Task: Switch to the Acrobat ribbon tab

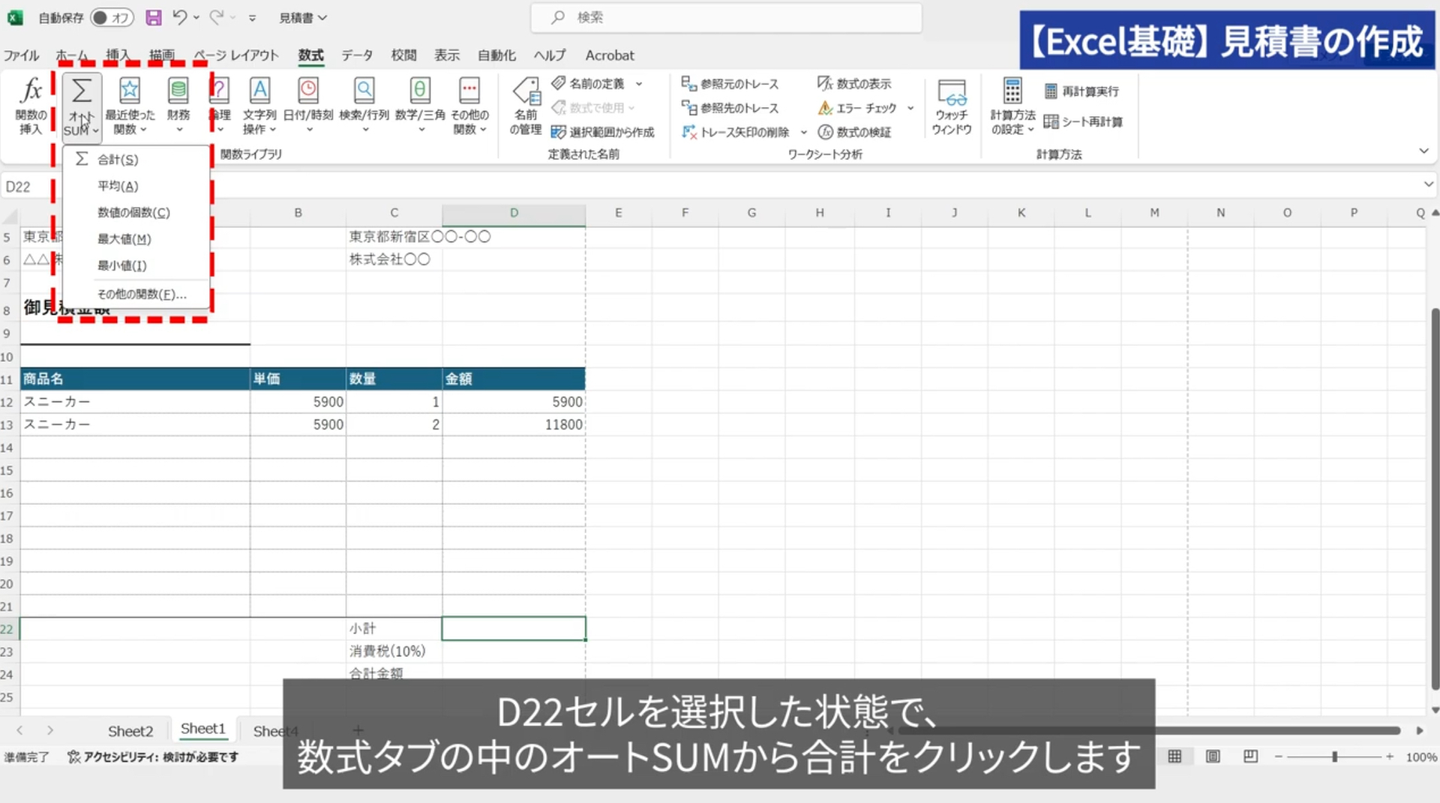Action: click(610, 55)
